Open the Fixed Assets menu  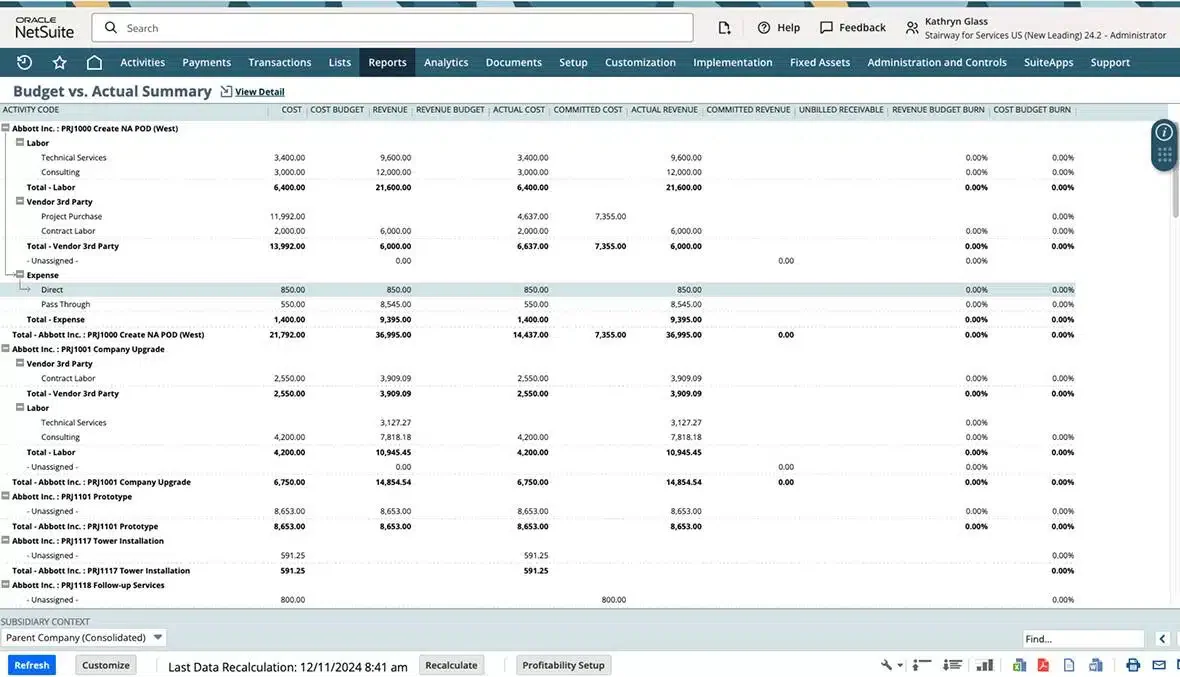[x=820, y=62]
